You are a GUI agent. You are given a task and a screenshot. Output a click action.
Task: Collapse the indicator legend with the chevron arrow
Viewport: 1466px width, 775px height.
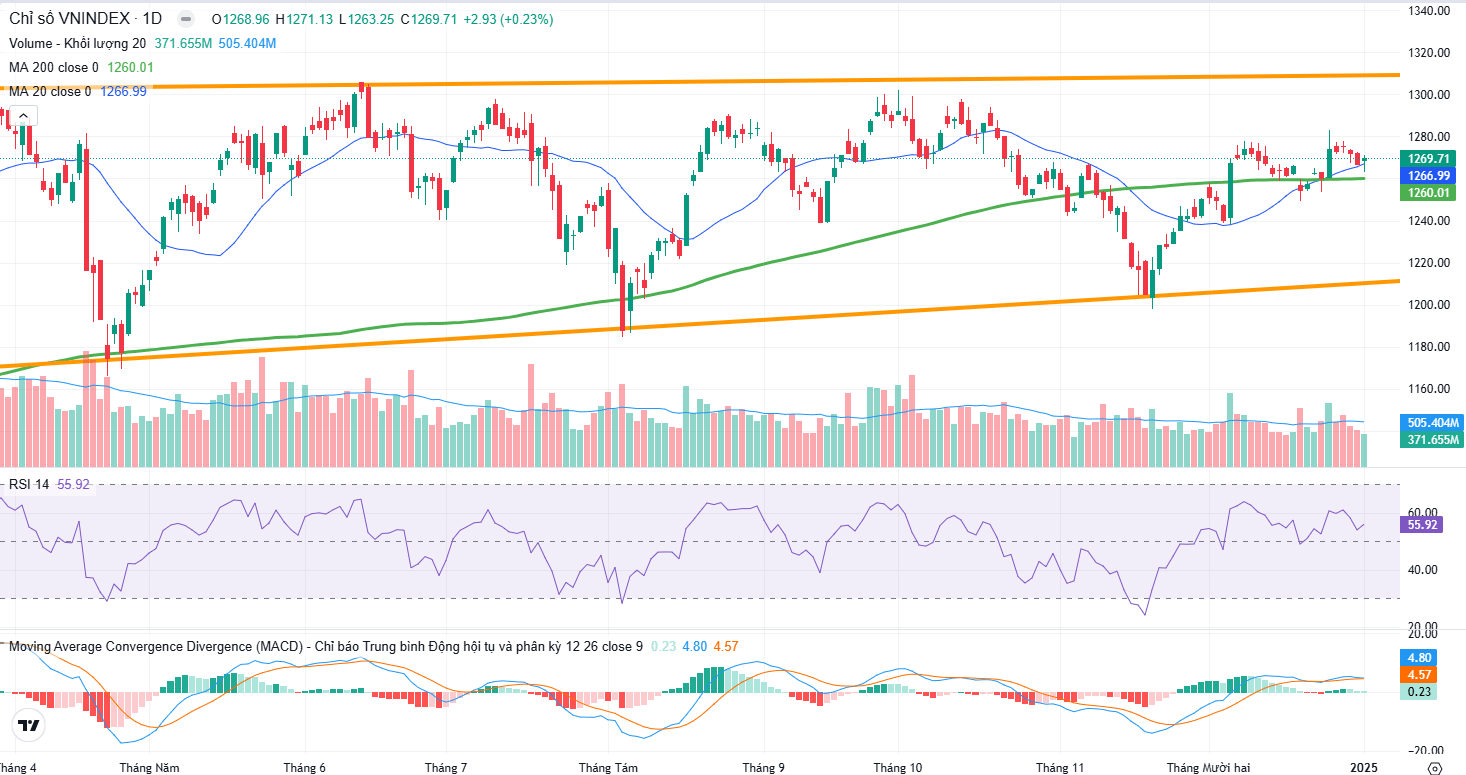(21, 116)
